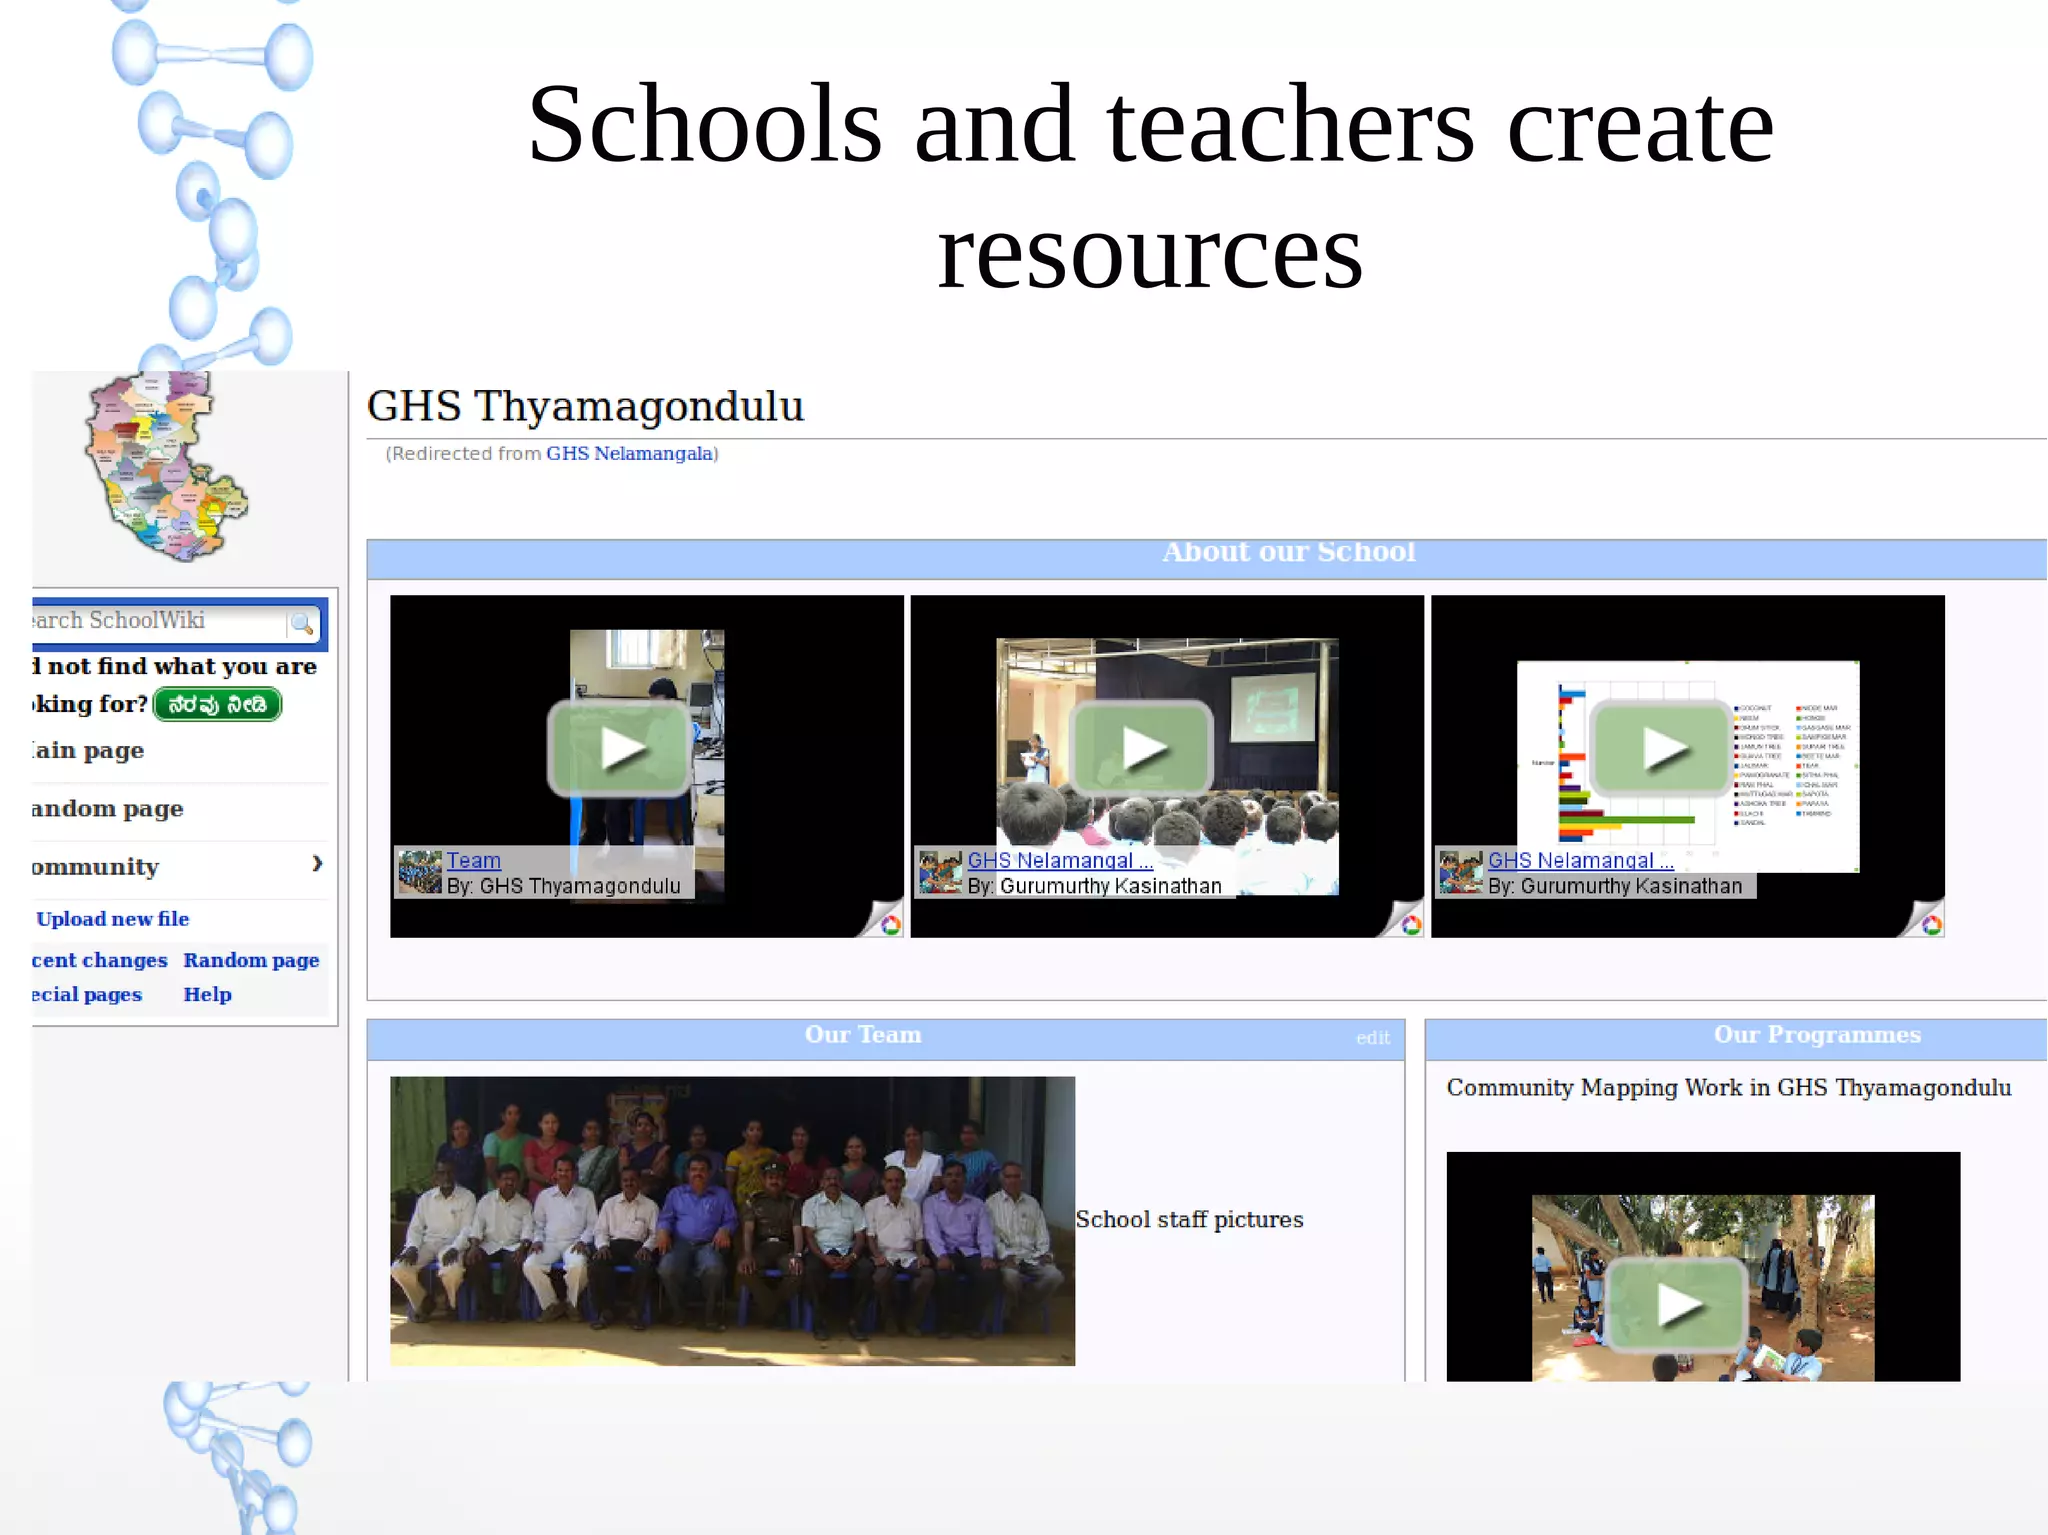
Task: Click the Karnataka map logo
Action: [165, 466]
